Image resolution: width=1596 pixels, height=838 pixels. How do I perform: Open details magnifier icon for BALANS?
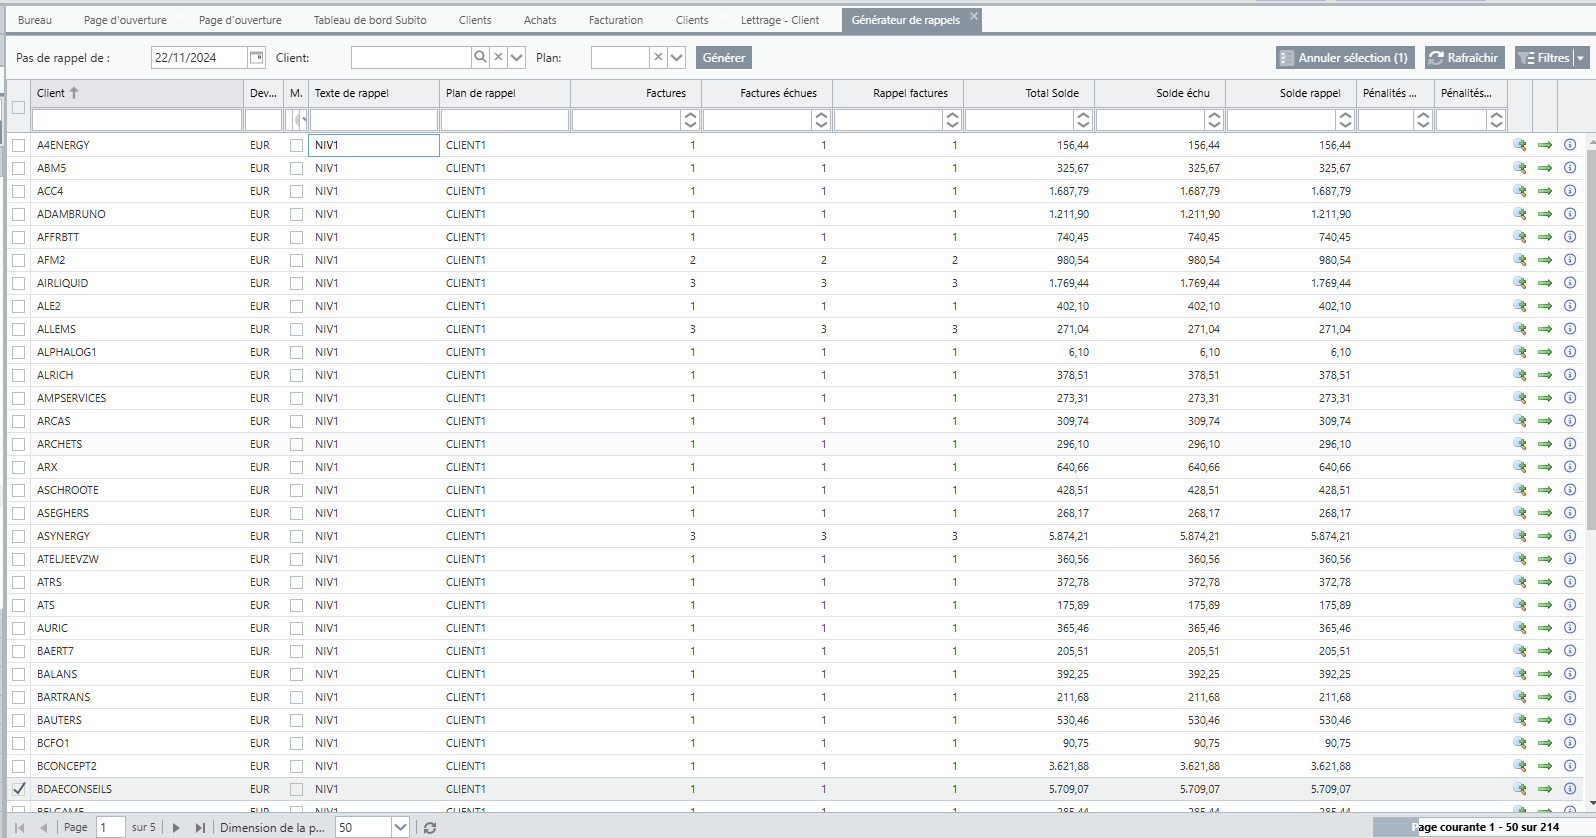tap(1520, 674)
